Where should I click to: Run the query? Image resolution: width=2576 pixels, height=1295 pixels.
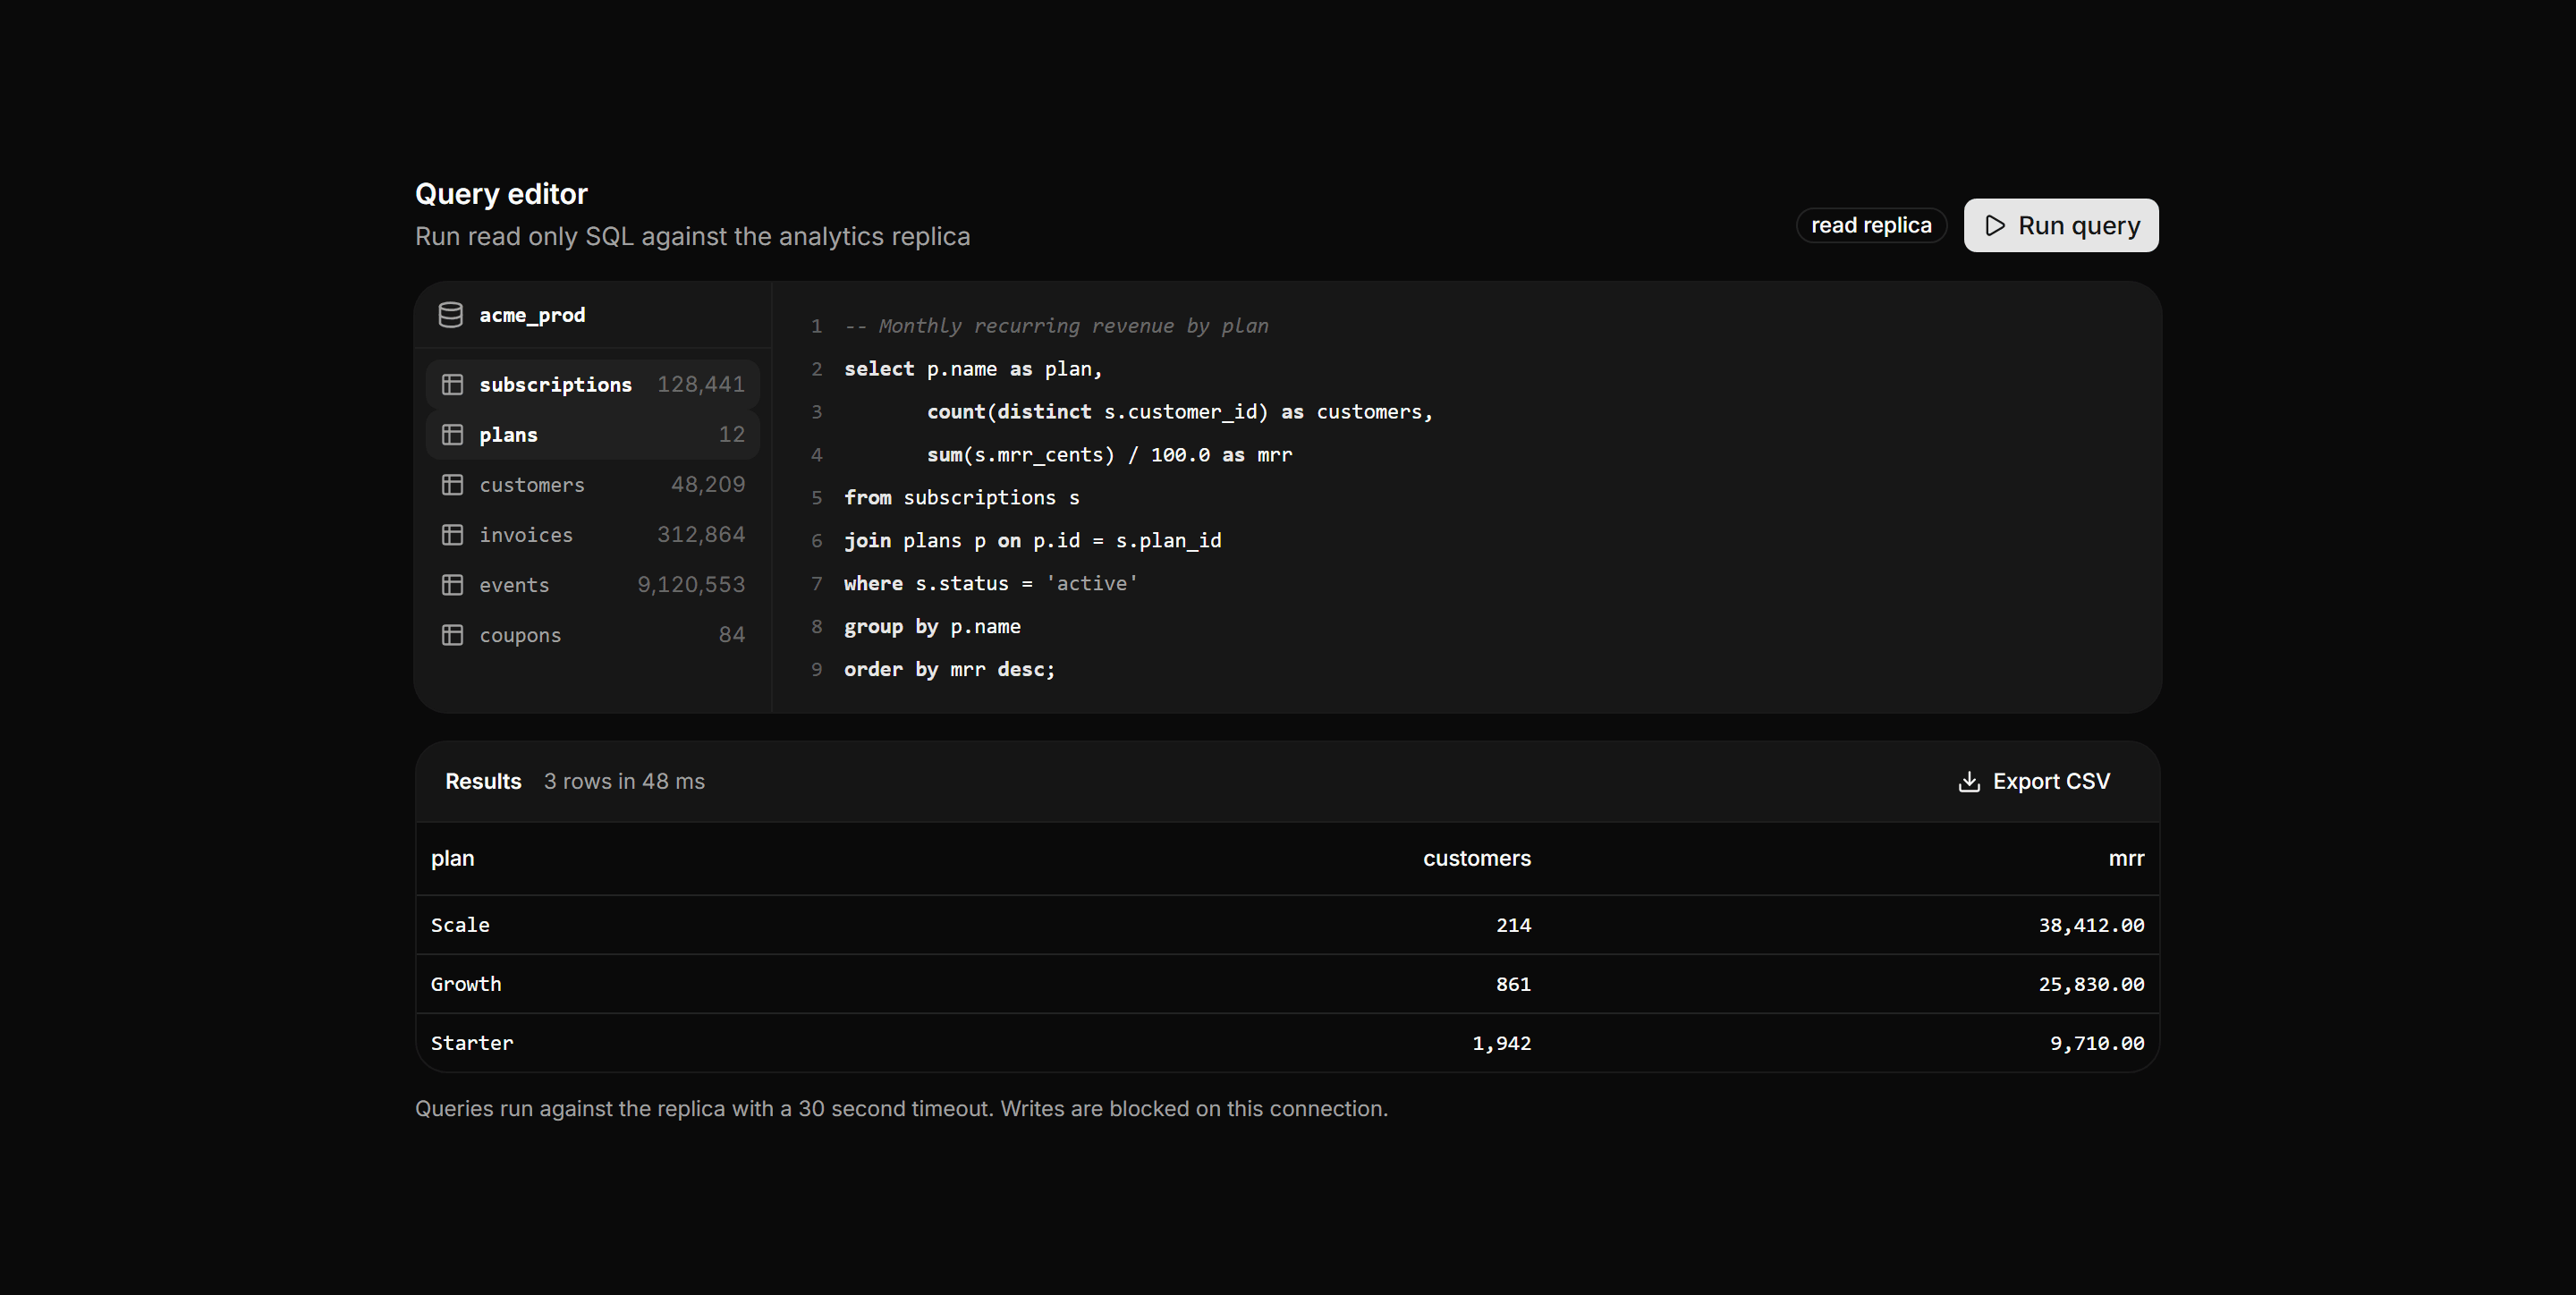(x=2060, y=225)
